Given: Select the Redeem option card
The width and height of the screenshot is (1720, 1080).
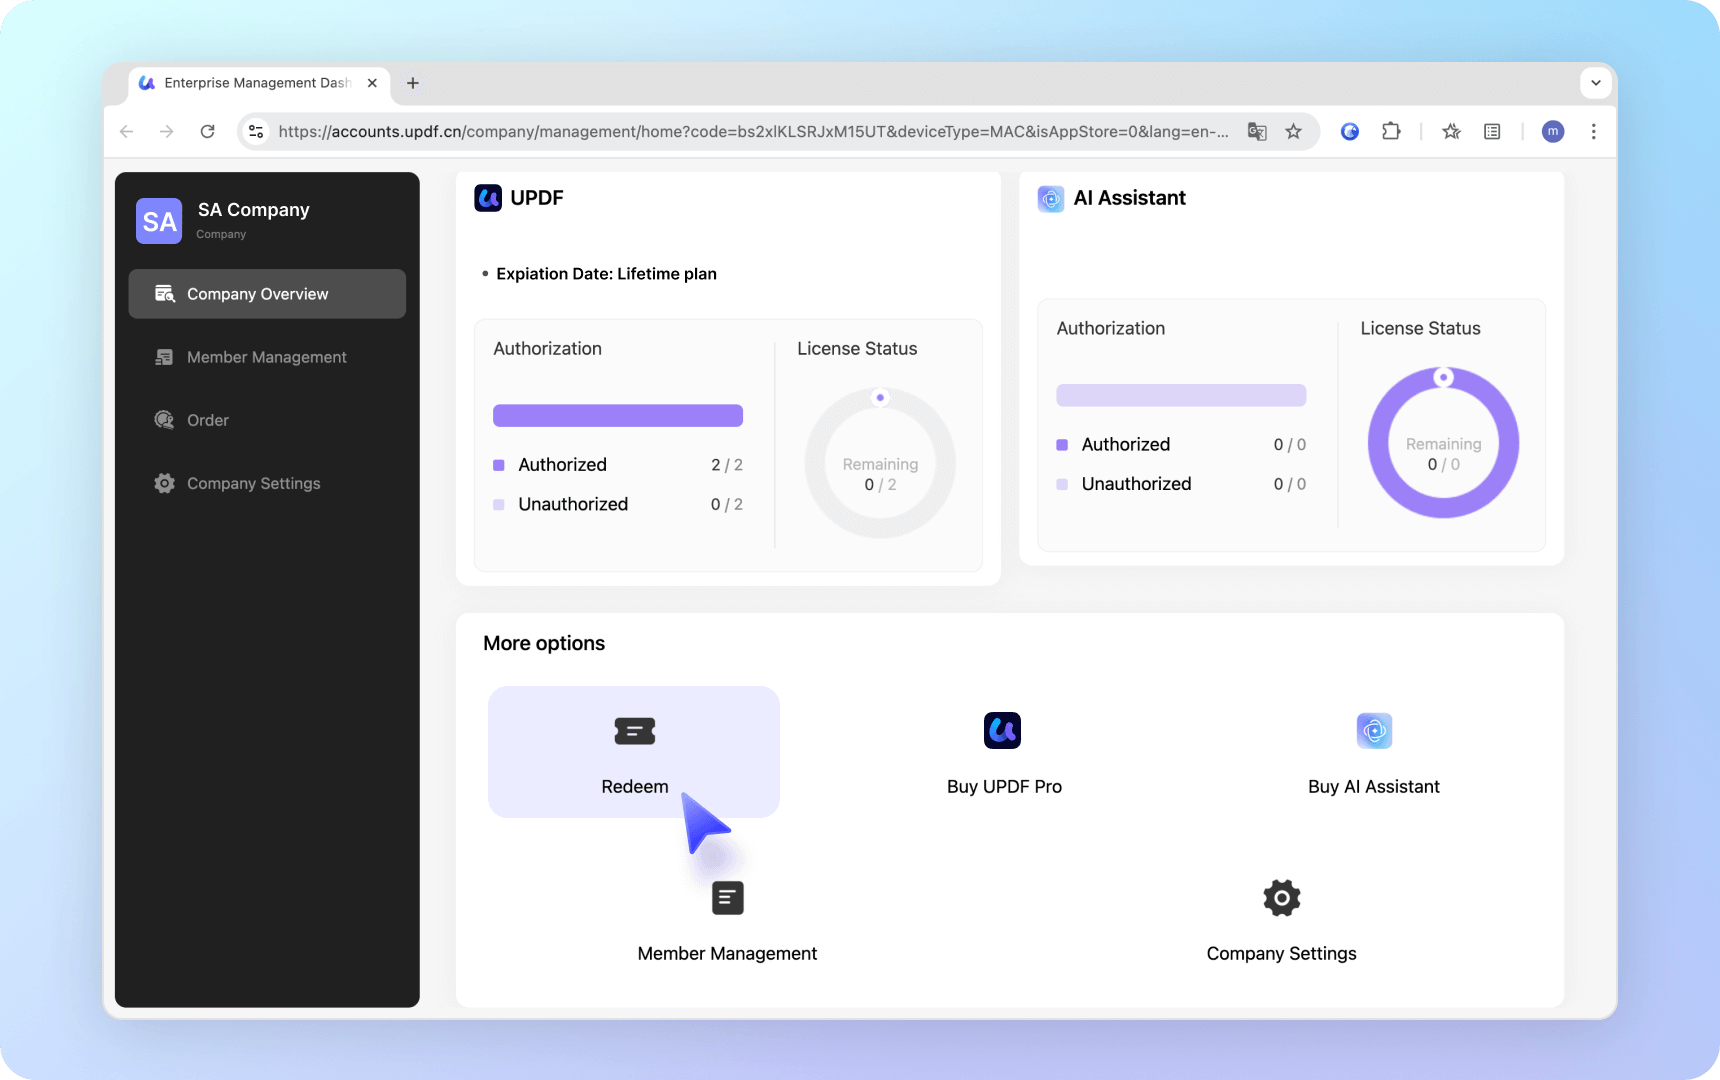Looking at the screenshot, I should [634, 752].
